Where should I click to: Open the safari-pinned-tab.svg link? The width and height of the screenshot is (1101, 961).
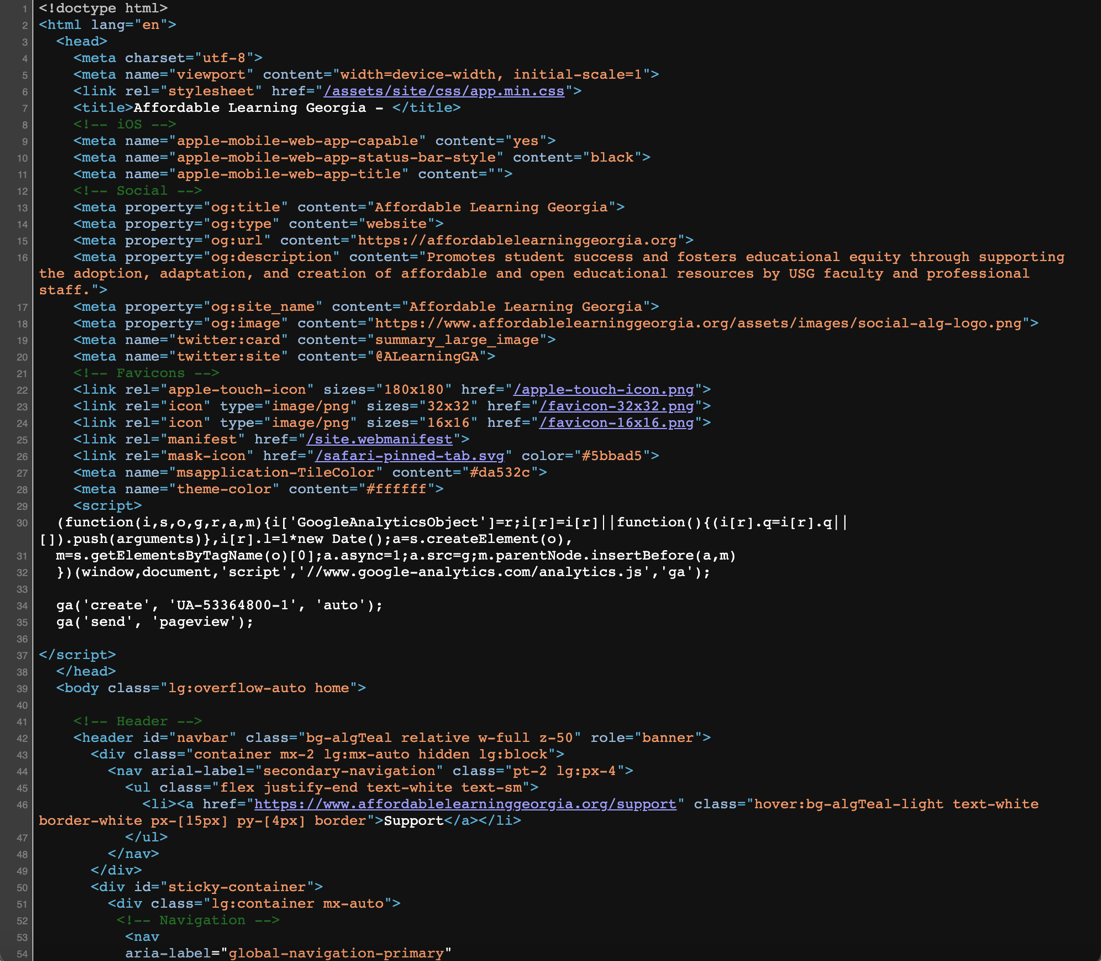(x=408, y=456)
